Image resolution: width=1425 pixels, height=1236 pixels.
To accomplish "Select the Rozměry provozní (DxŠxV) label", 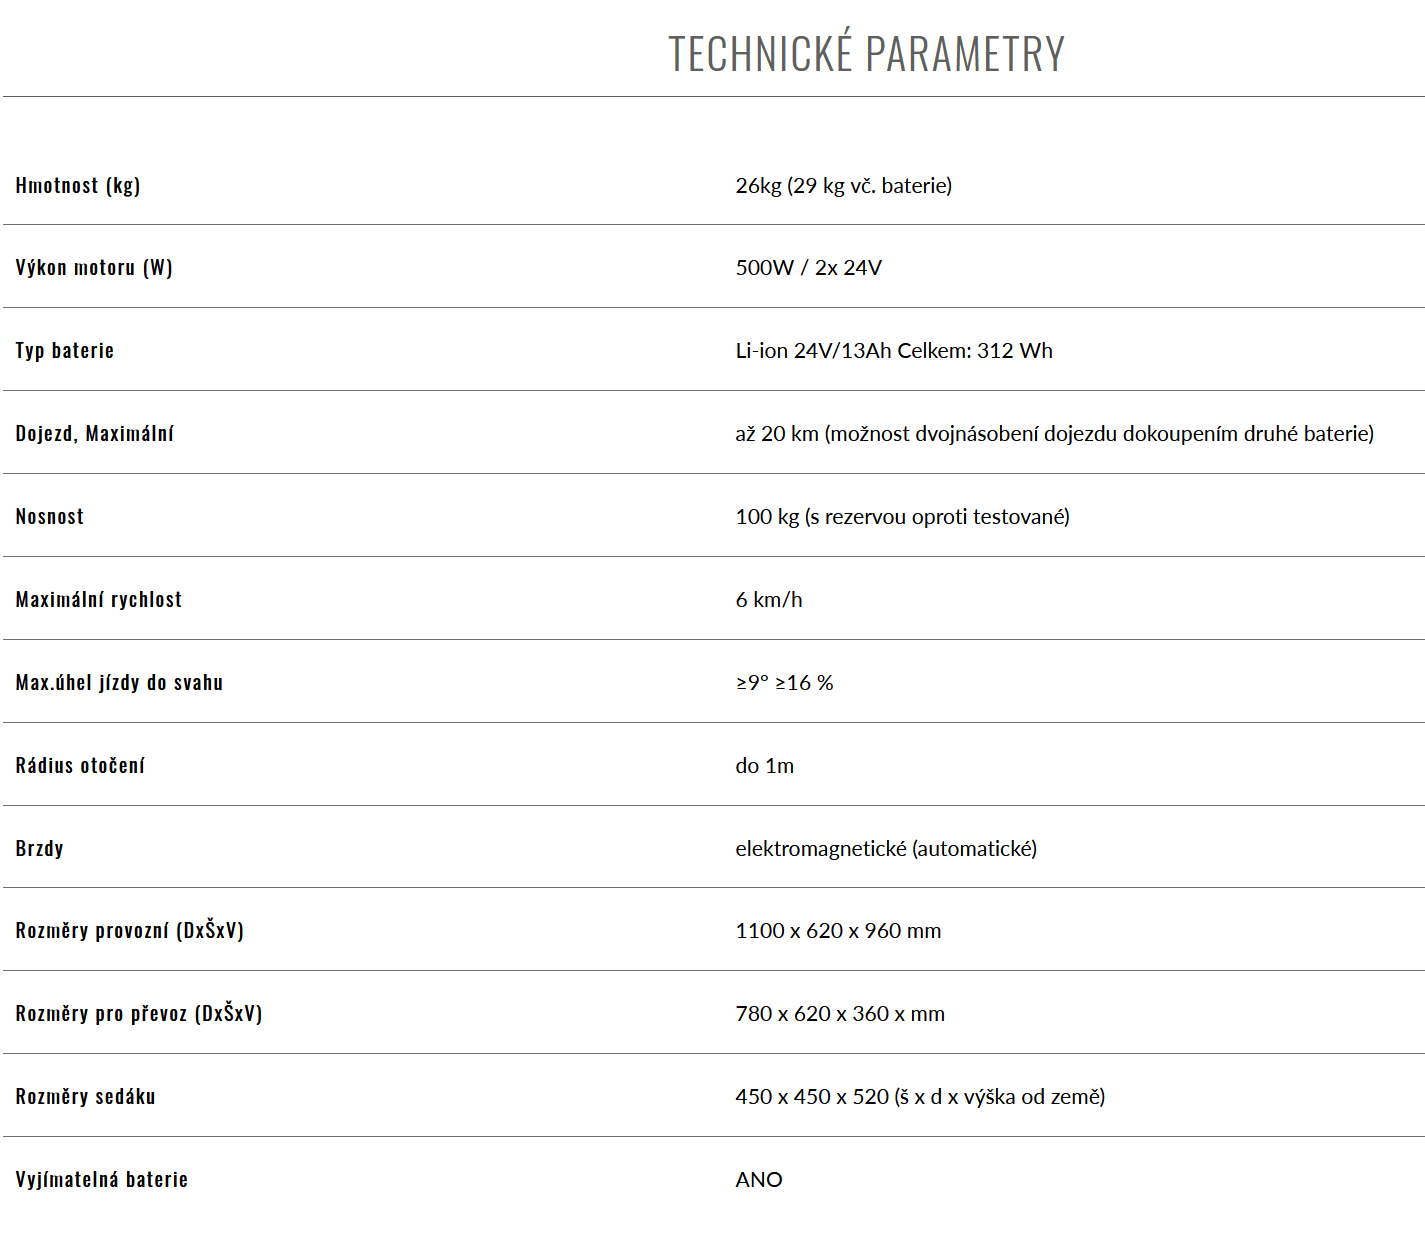I will pyautogui.click(x=130, y=931).
